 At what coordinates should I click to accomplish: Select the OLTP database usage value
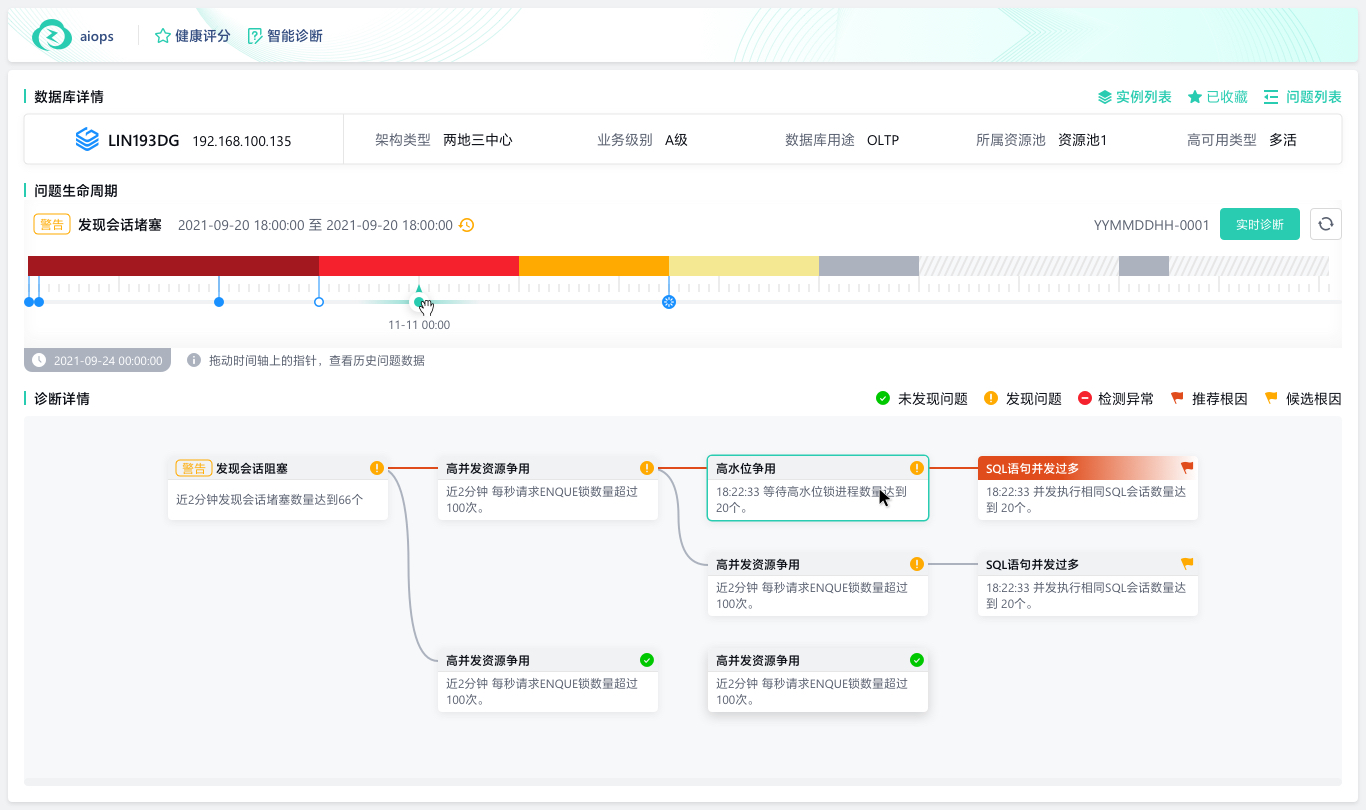[x=883, y=140]
